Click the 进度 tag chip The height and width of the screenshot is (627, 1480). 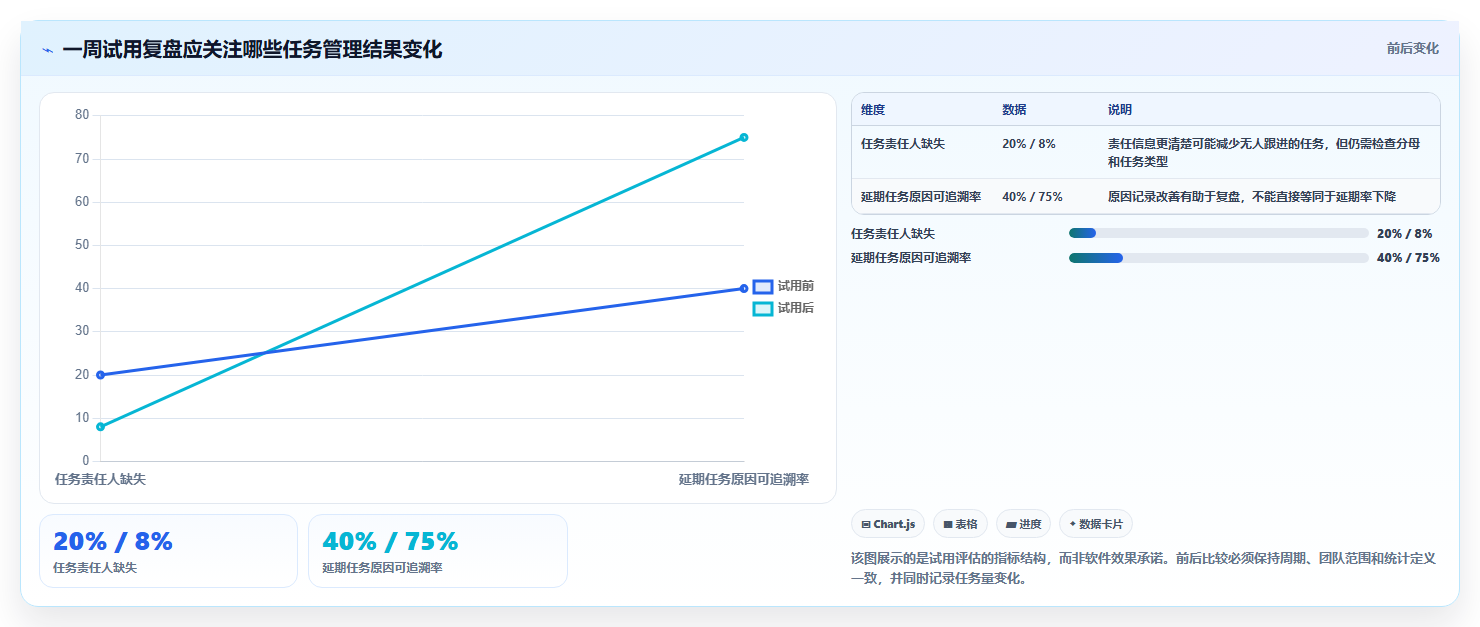click(1023, 524)
